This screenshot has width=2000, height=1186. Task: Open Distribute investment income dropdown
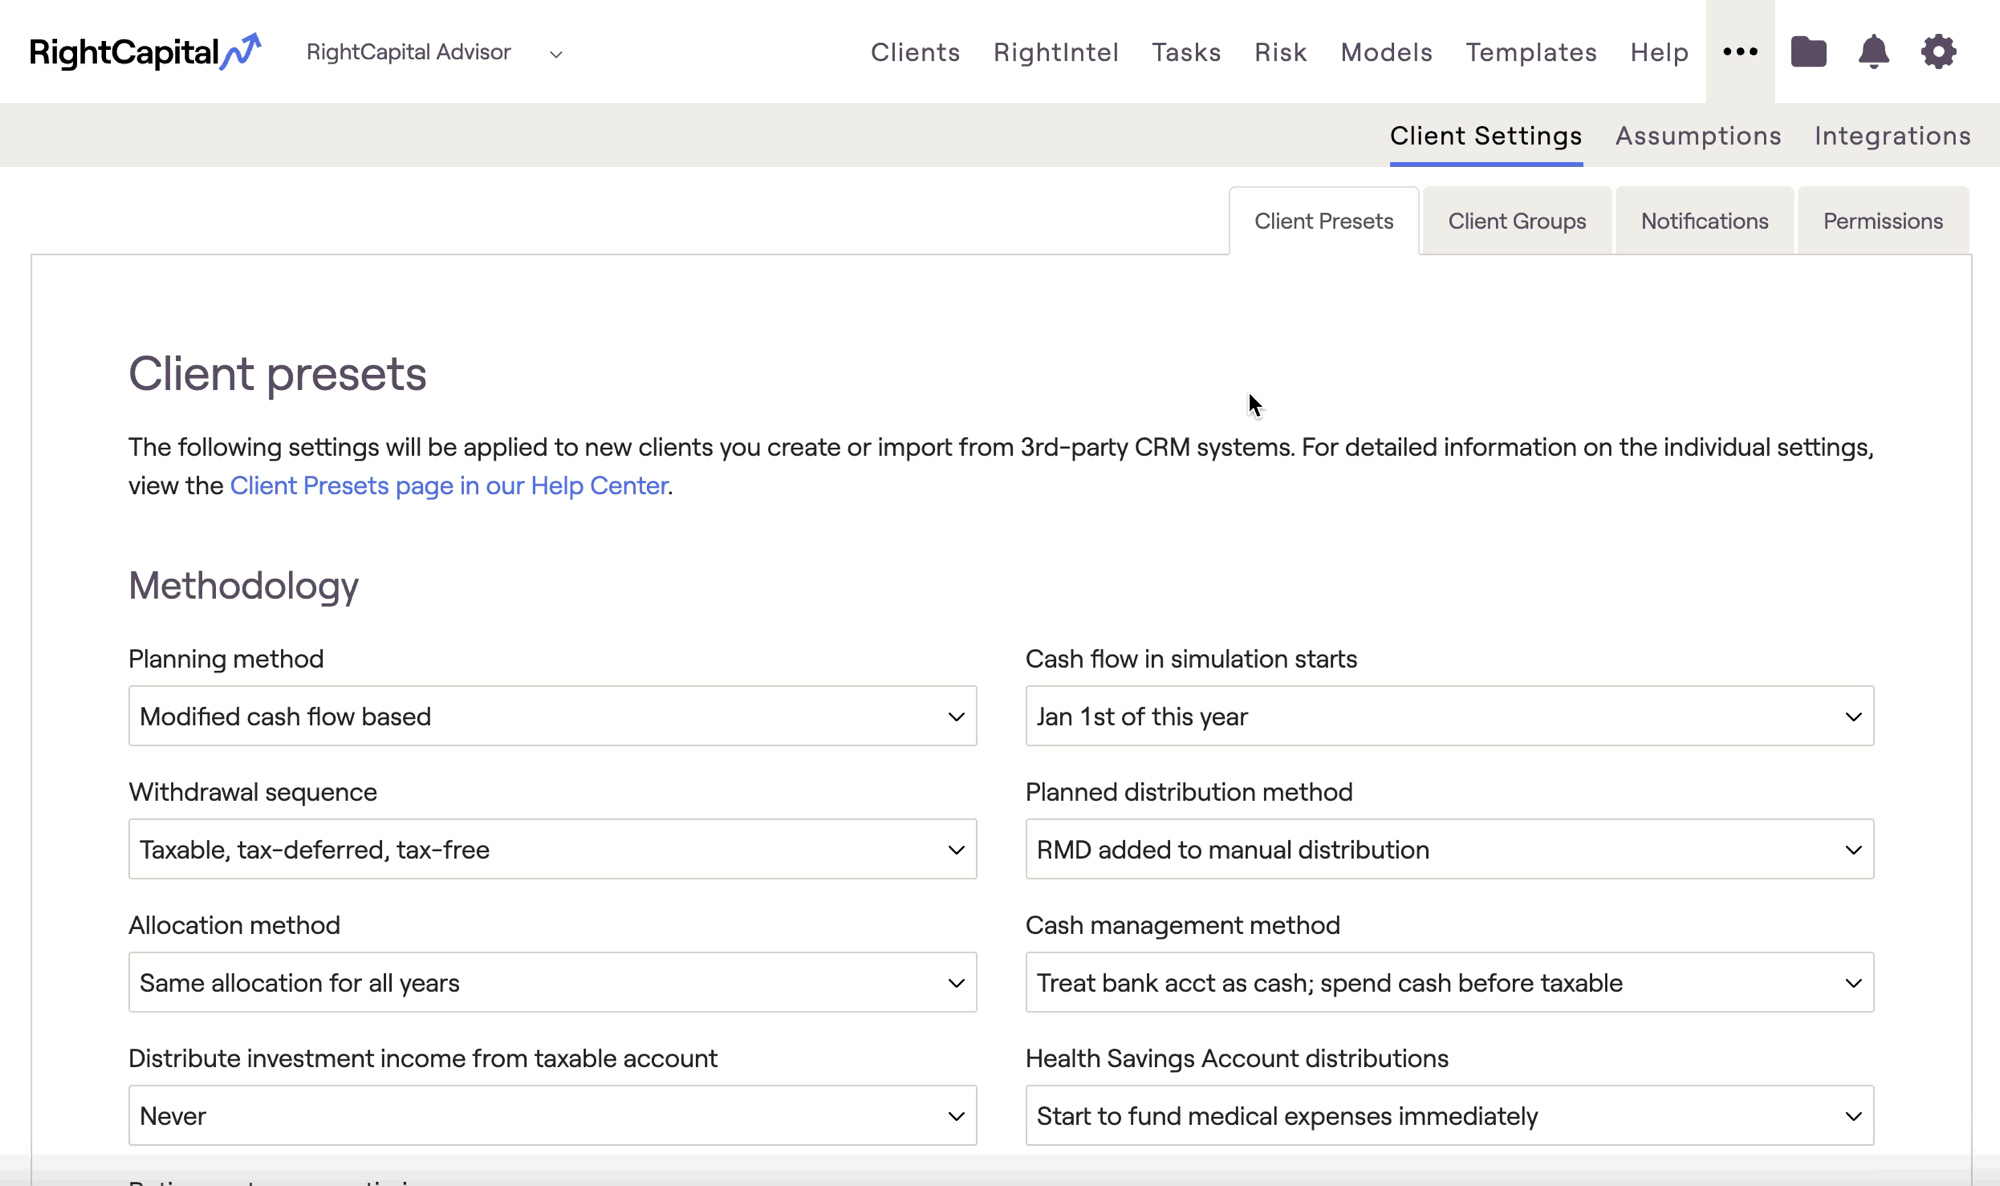552,1115
